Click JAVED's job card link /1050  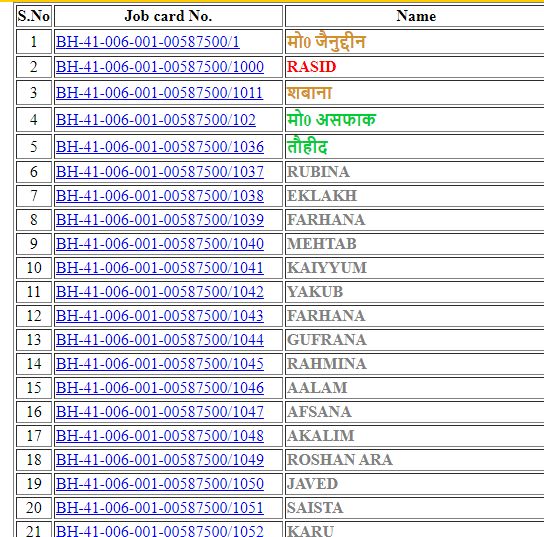click(x=160, y=484)
